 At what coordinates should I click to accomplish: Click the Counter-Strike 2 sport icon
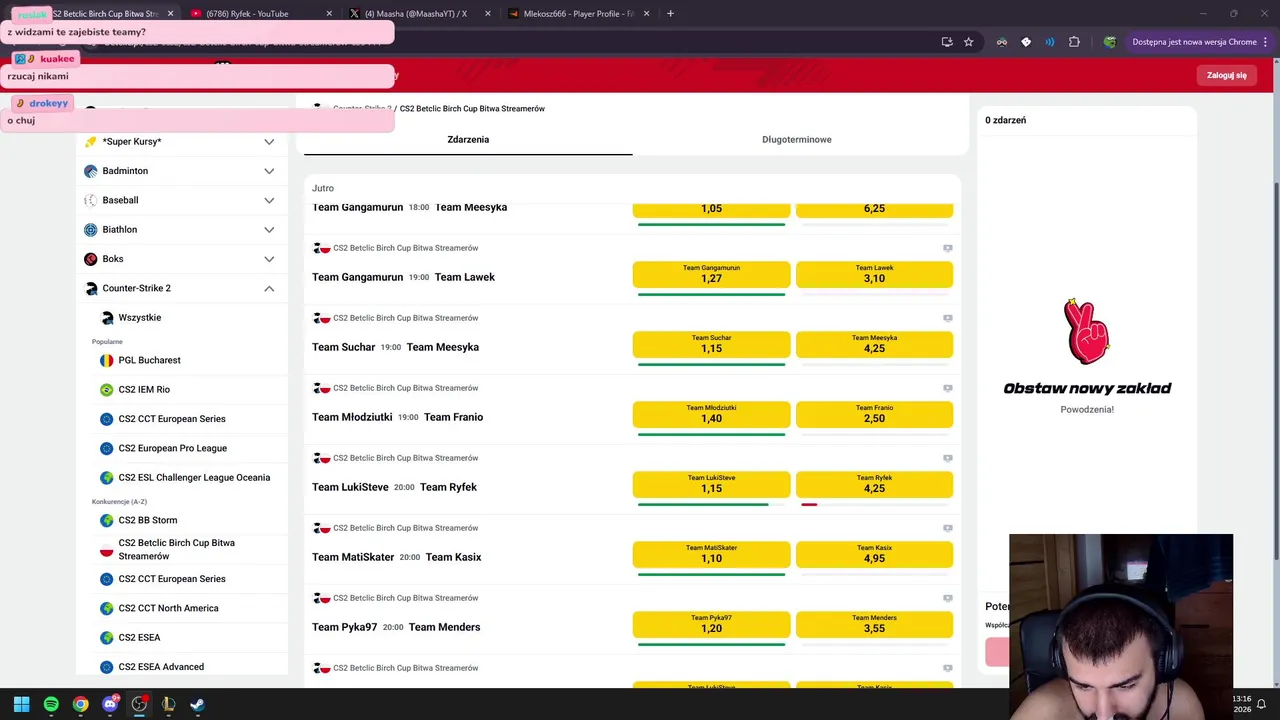pos(91,288)
